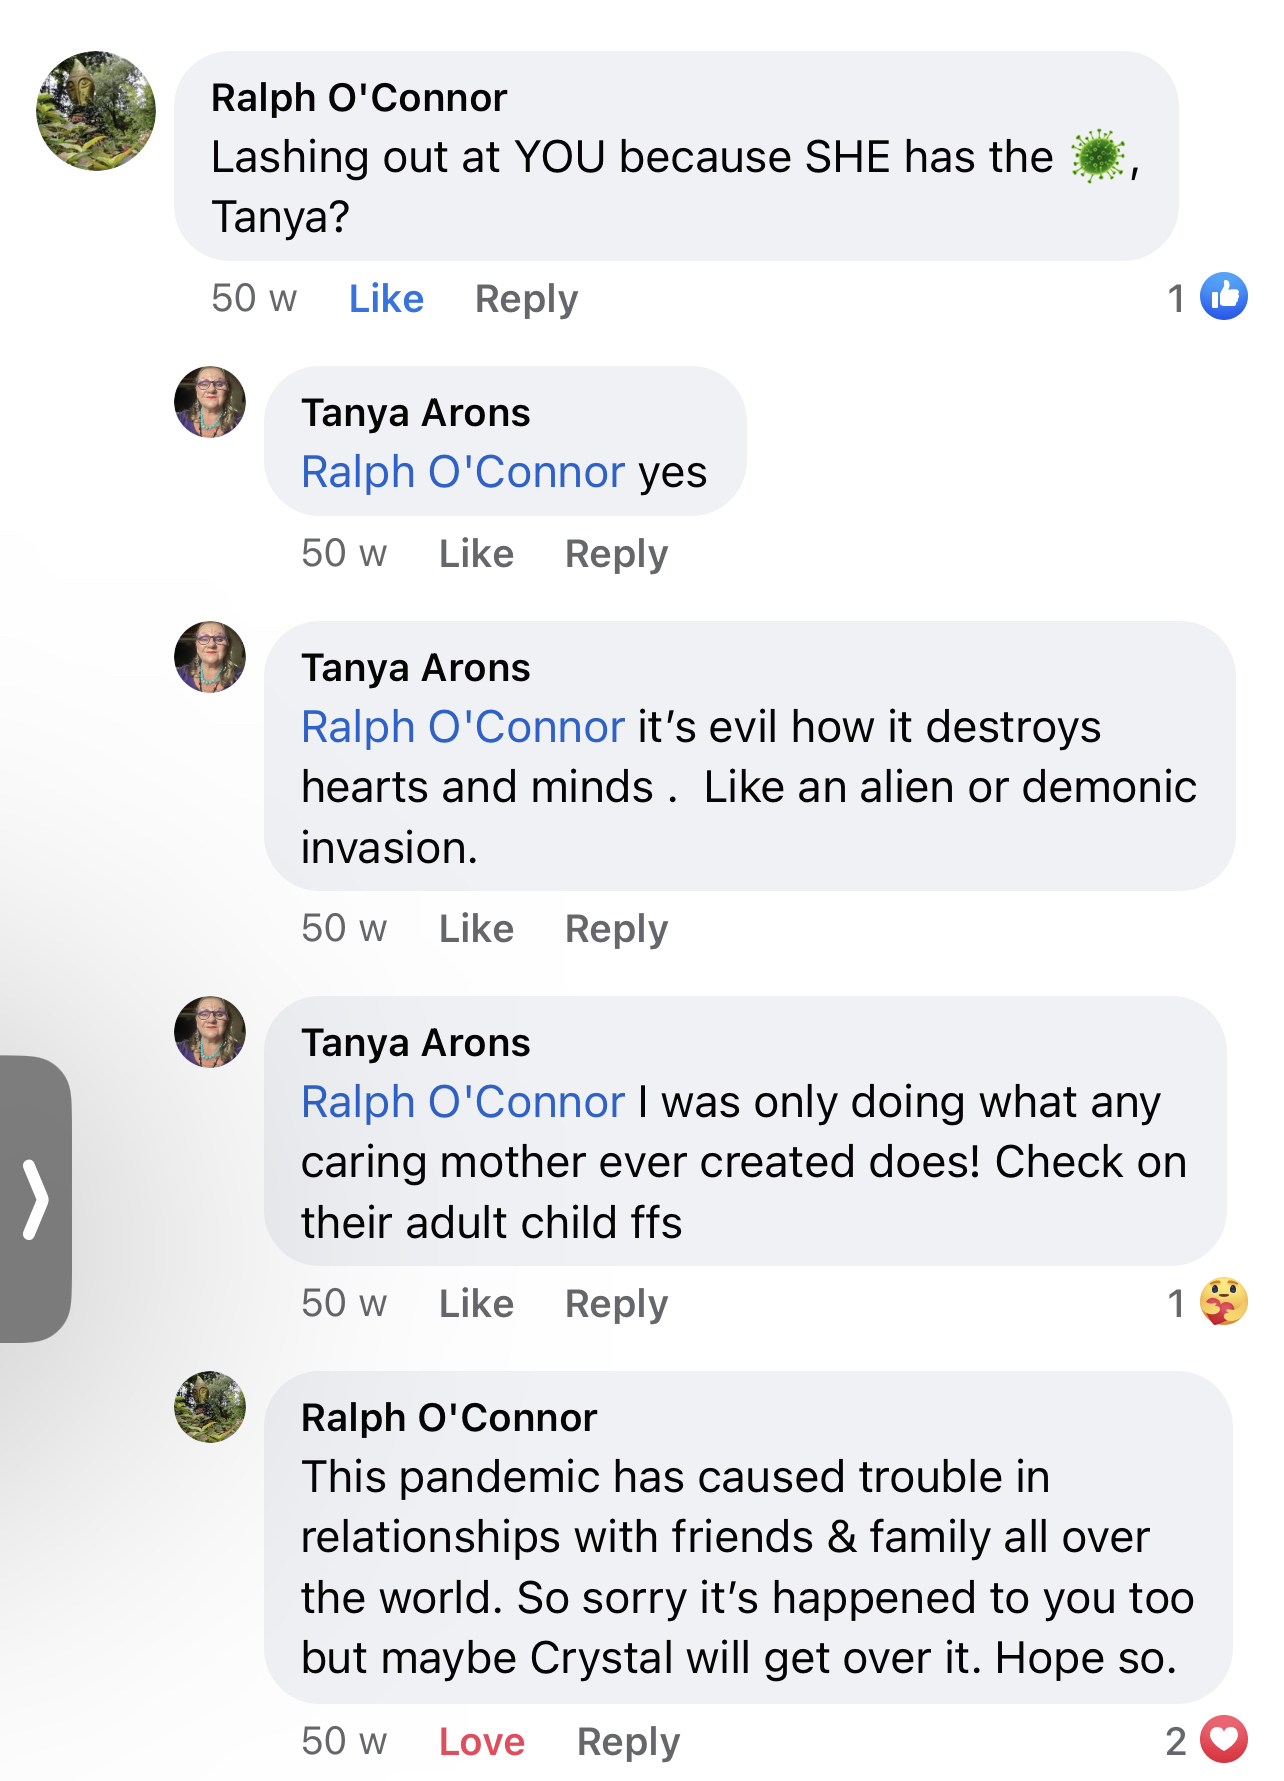
Task: Open Ralph O'Connor's avatar on the pandemic reply
Action: 210,1407
